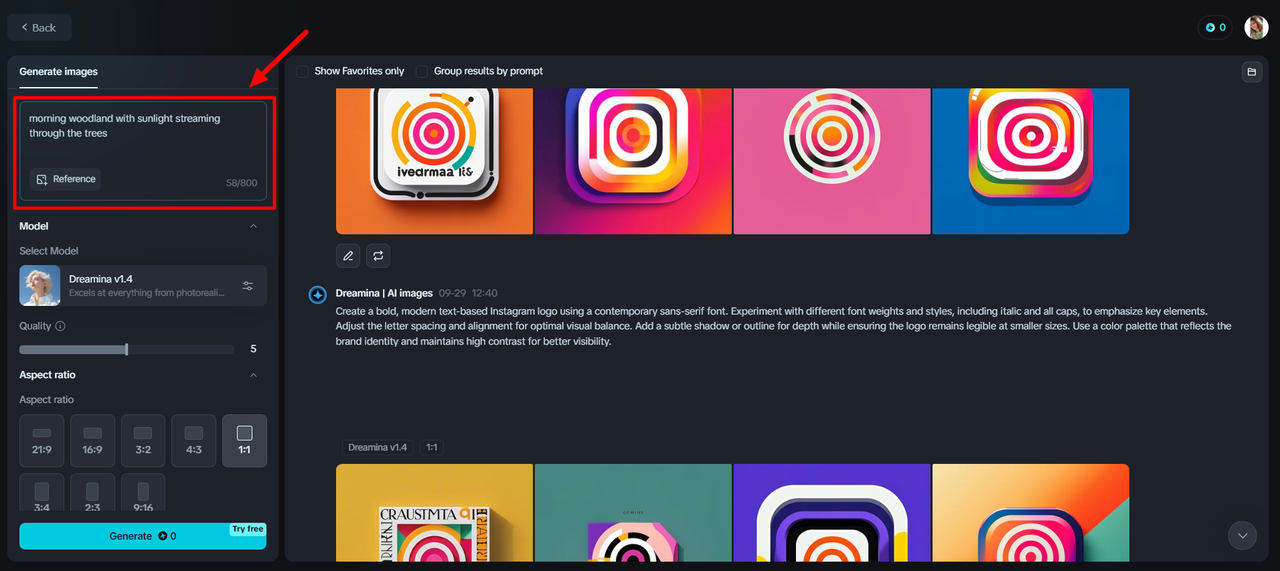Enable Show Favorites only checkbox
The width and height of the screenshot is (1280, 571).
coord(302,71)
